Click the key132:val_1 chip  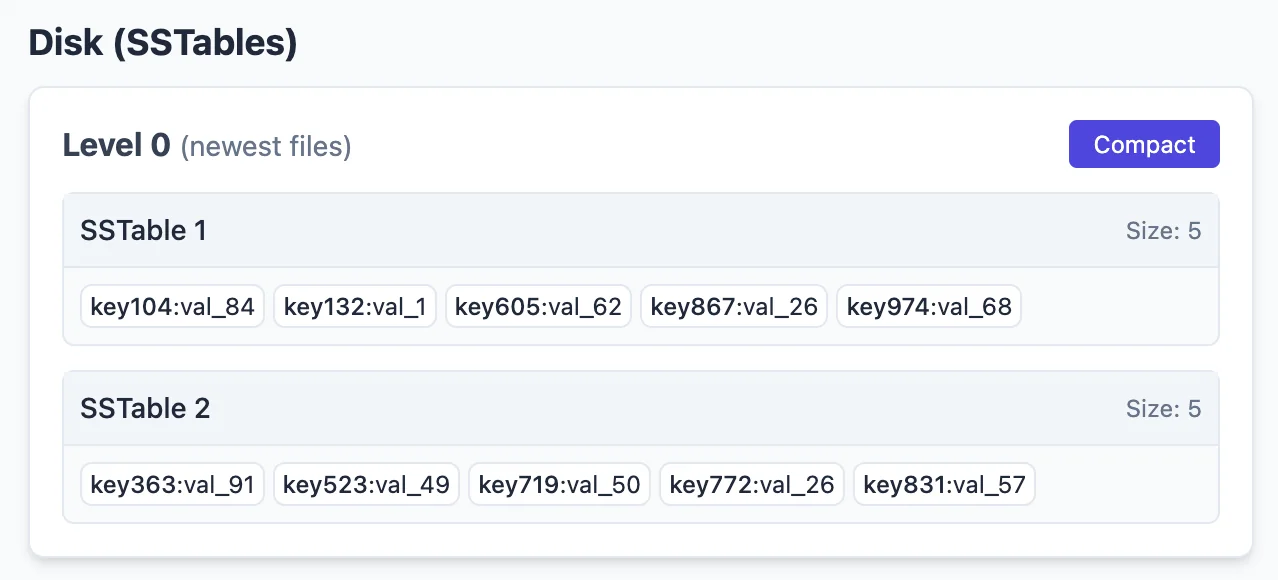pyautogui.click(x=355, y=306)
